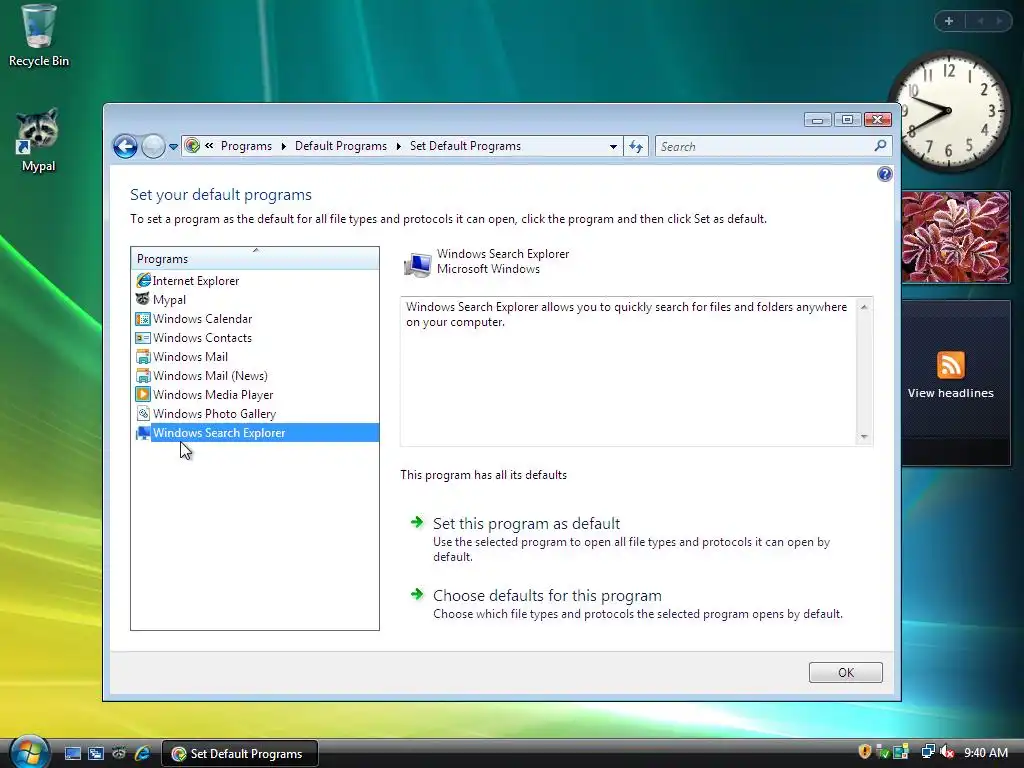Click the OK button

pos(845,673)
